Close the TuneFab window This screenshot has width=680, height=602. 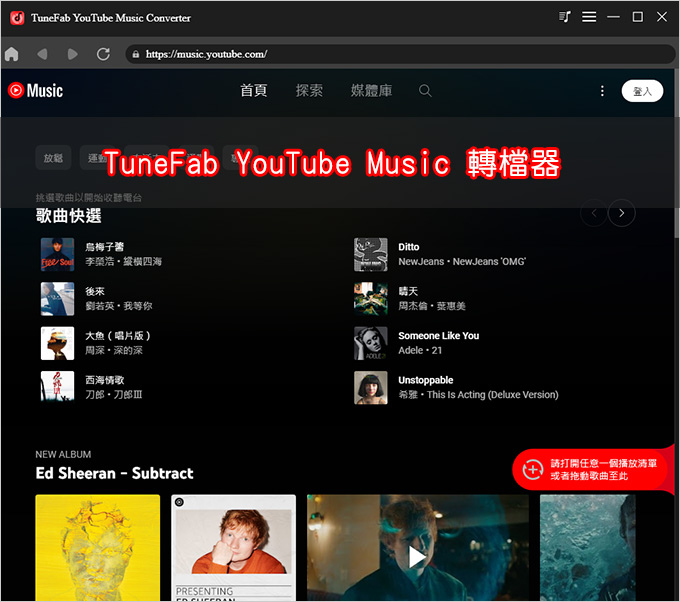[662, 17]
